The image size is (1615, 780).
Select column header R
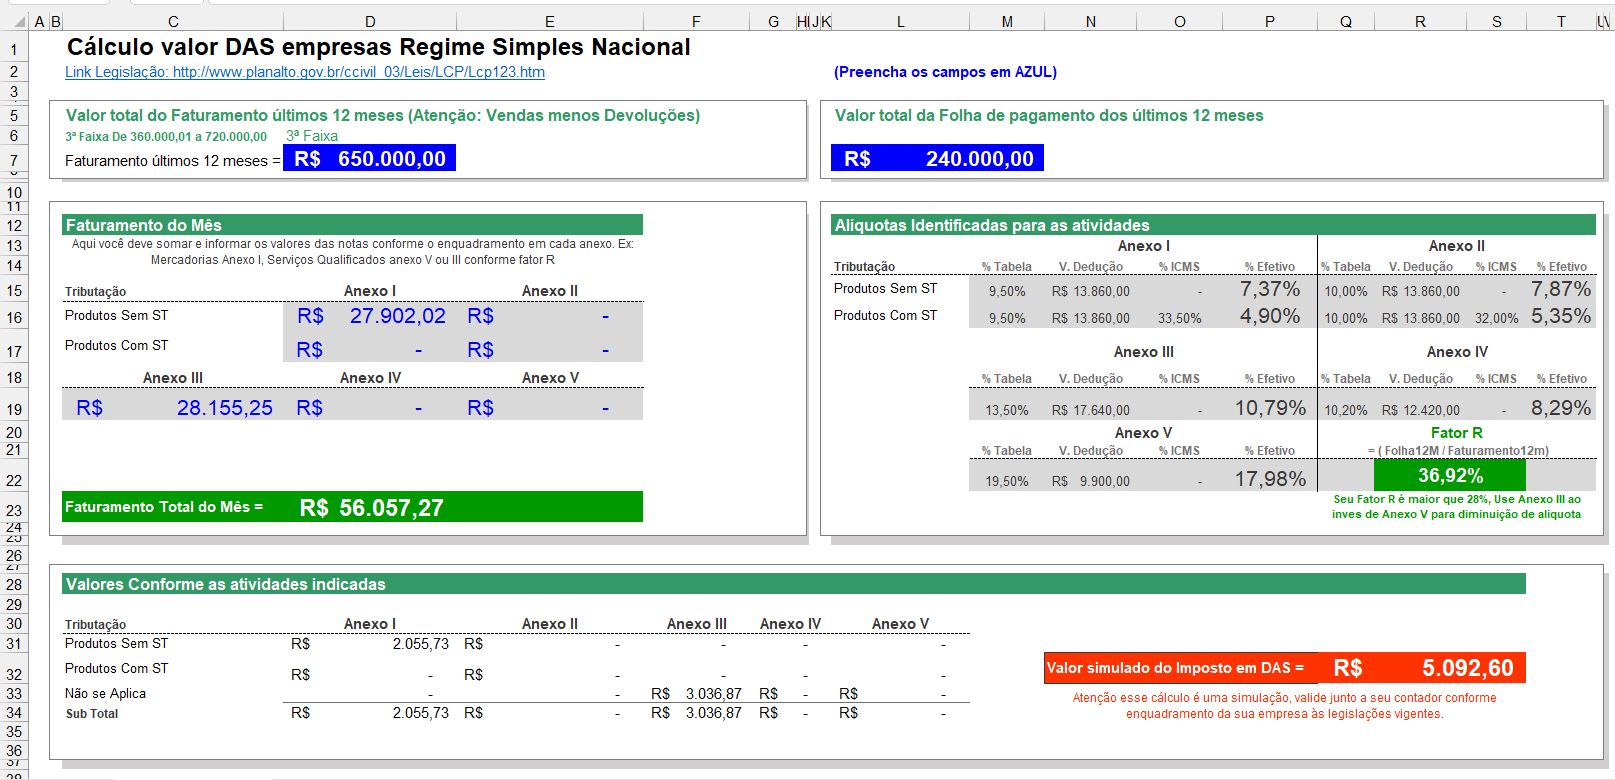pyautogui.click(x=1420, y=21)
